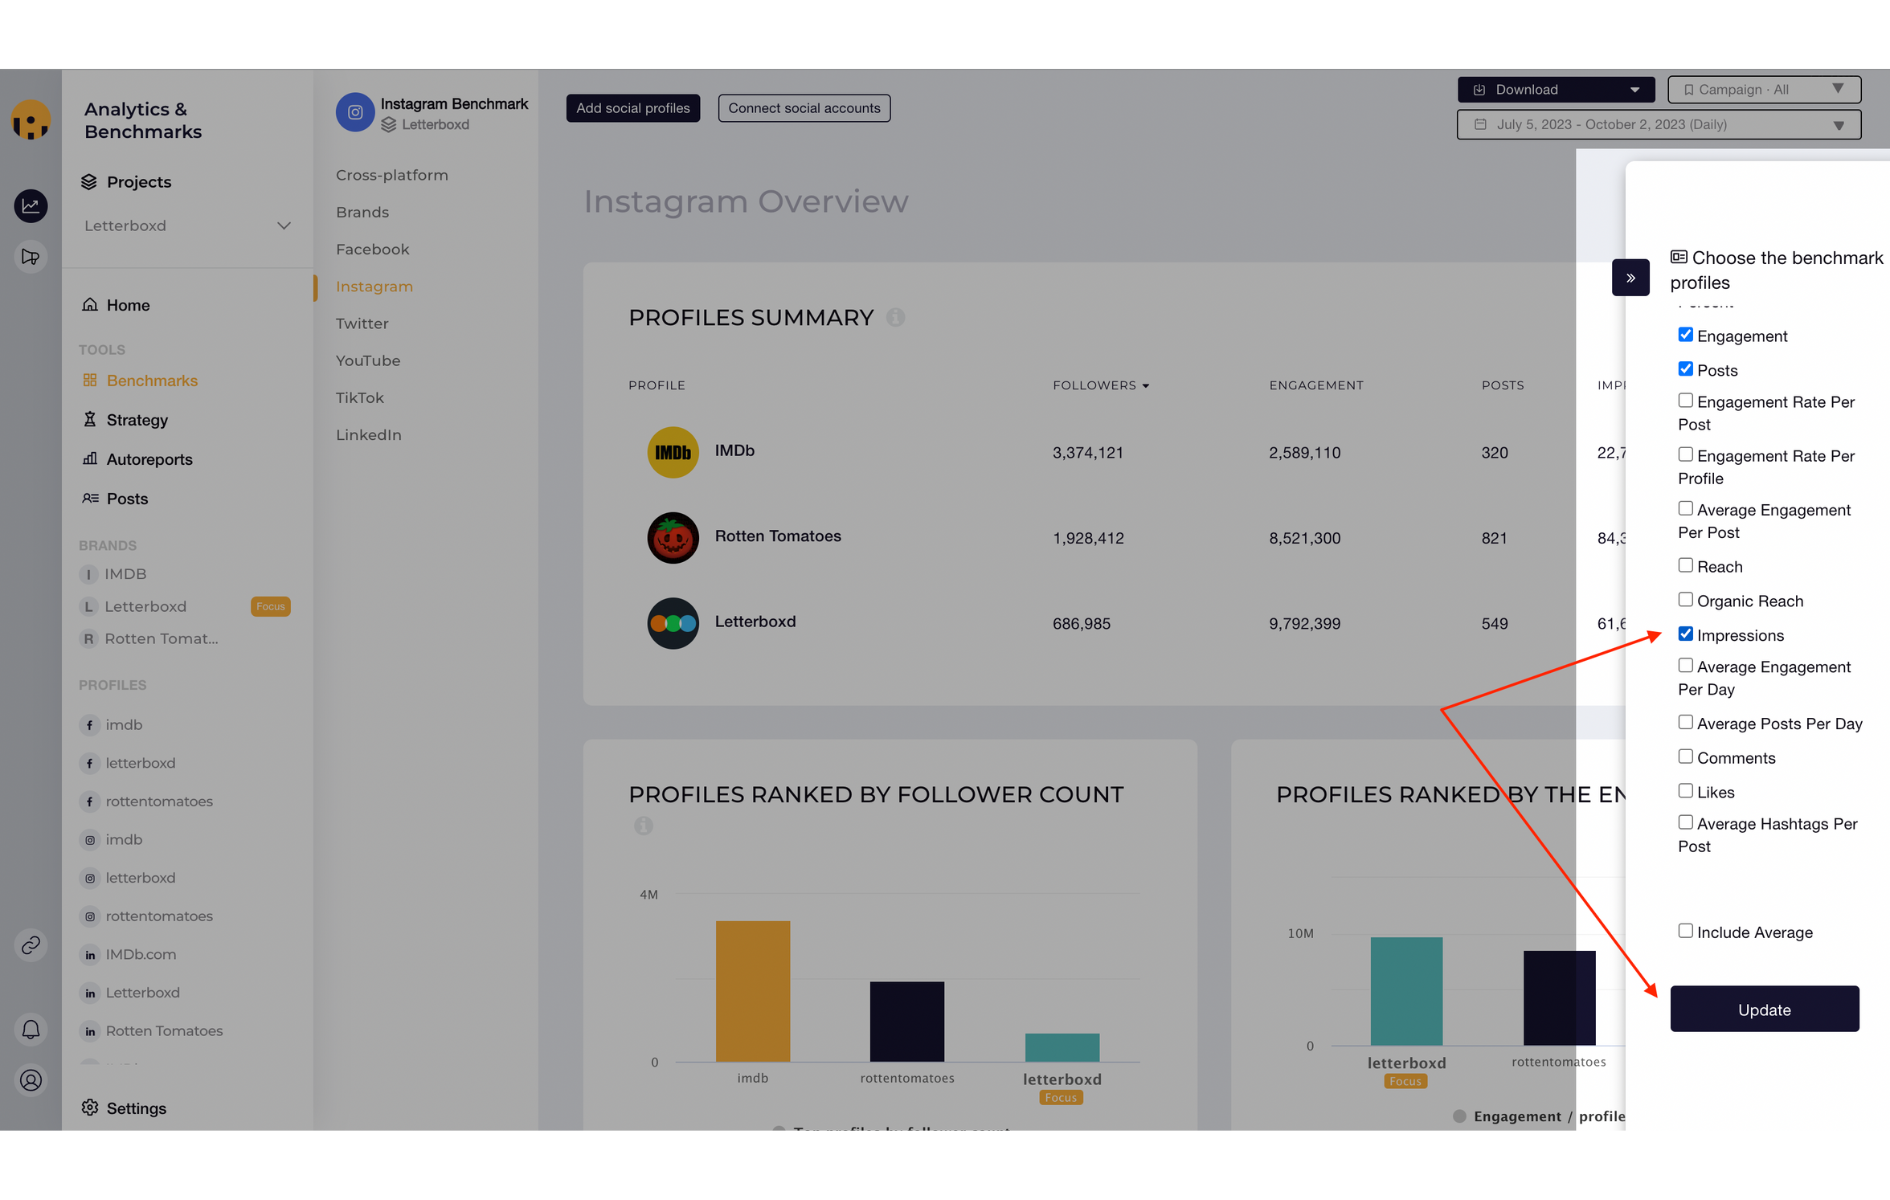The image size is (1890, 1200).
Task: Open the notifications bell icon
Action: (x=31, y=1029)
